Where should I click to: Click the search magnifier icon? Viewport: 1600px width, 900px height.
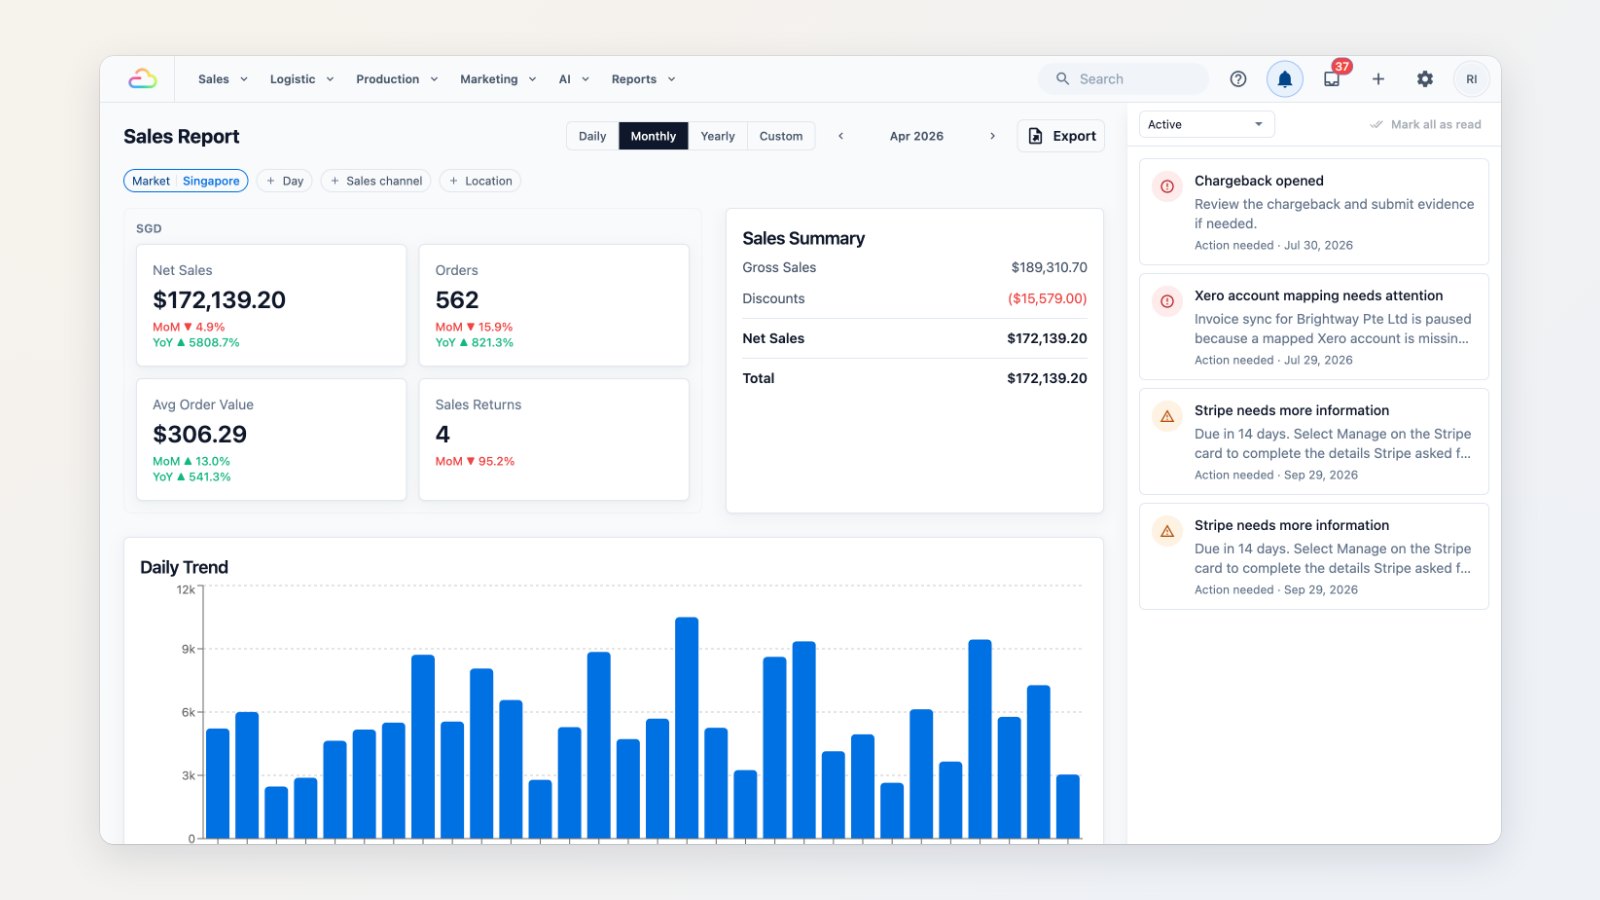[x=1062, y=79]
